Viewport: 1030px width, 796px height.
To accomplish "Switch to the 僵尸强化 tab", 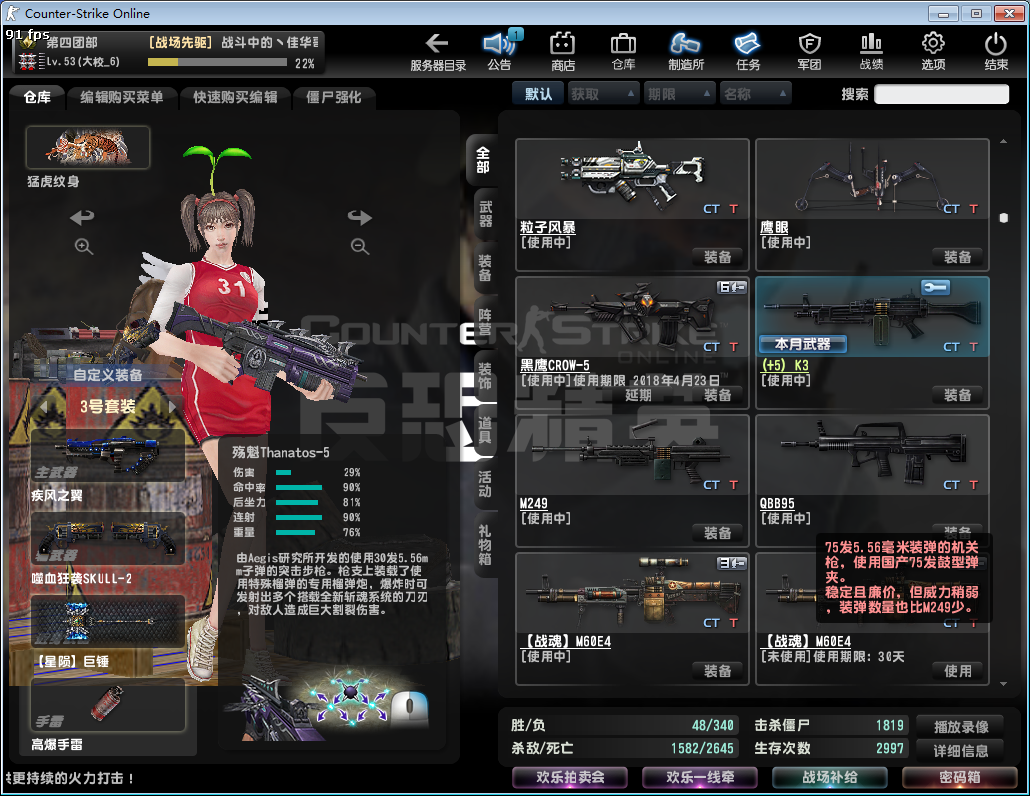I will tap(334, 97).
